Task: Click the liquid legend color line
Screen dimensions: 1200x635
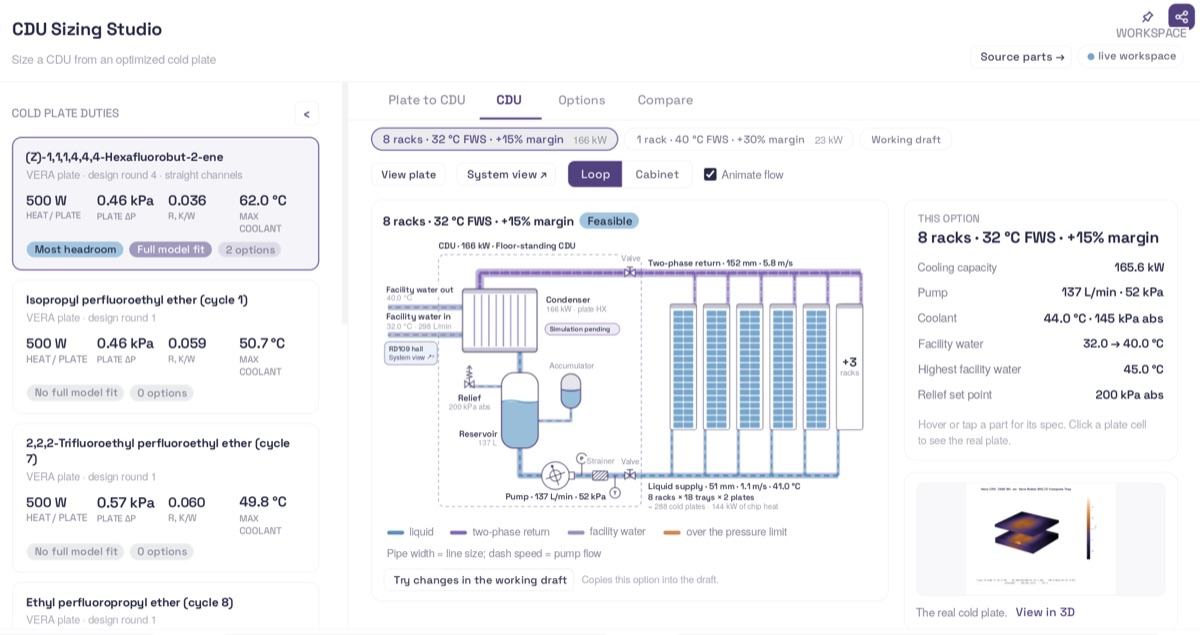Action: coord(395,532)
